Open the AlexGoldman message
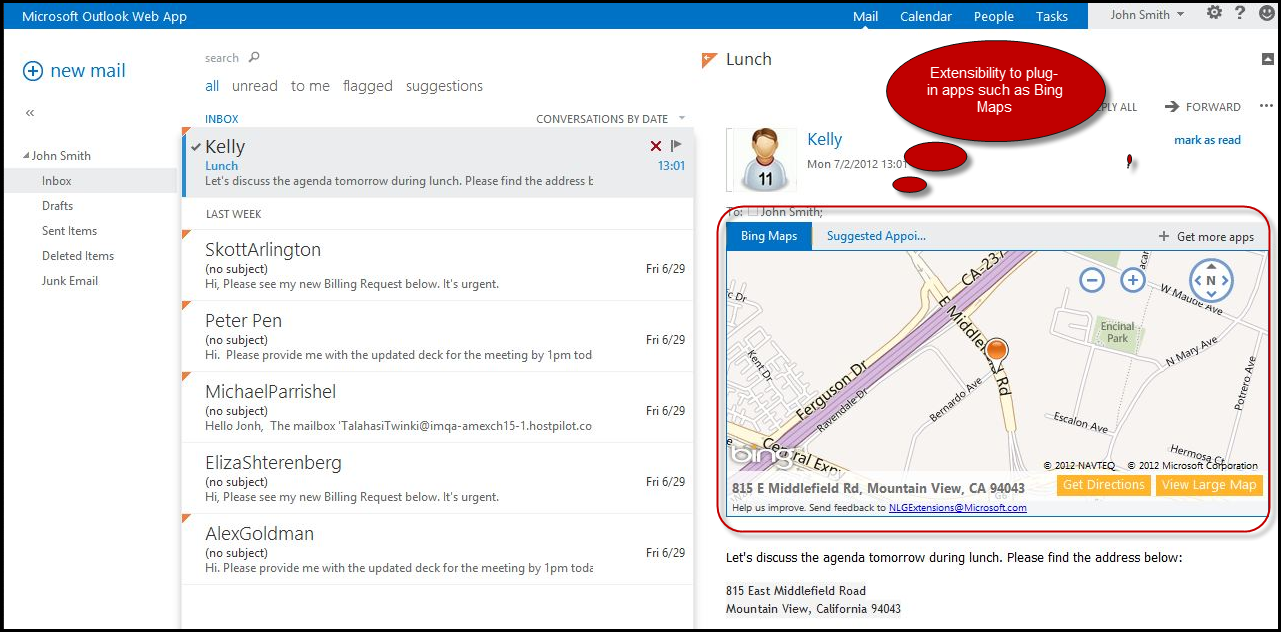Screen dimensions: 1281x632 tap(437, 549)
